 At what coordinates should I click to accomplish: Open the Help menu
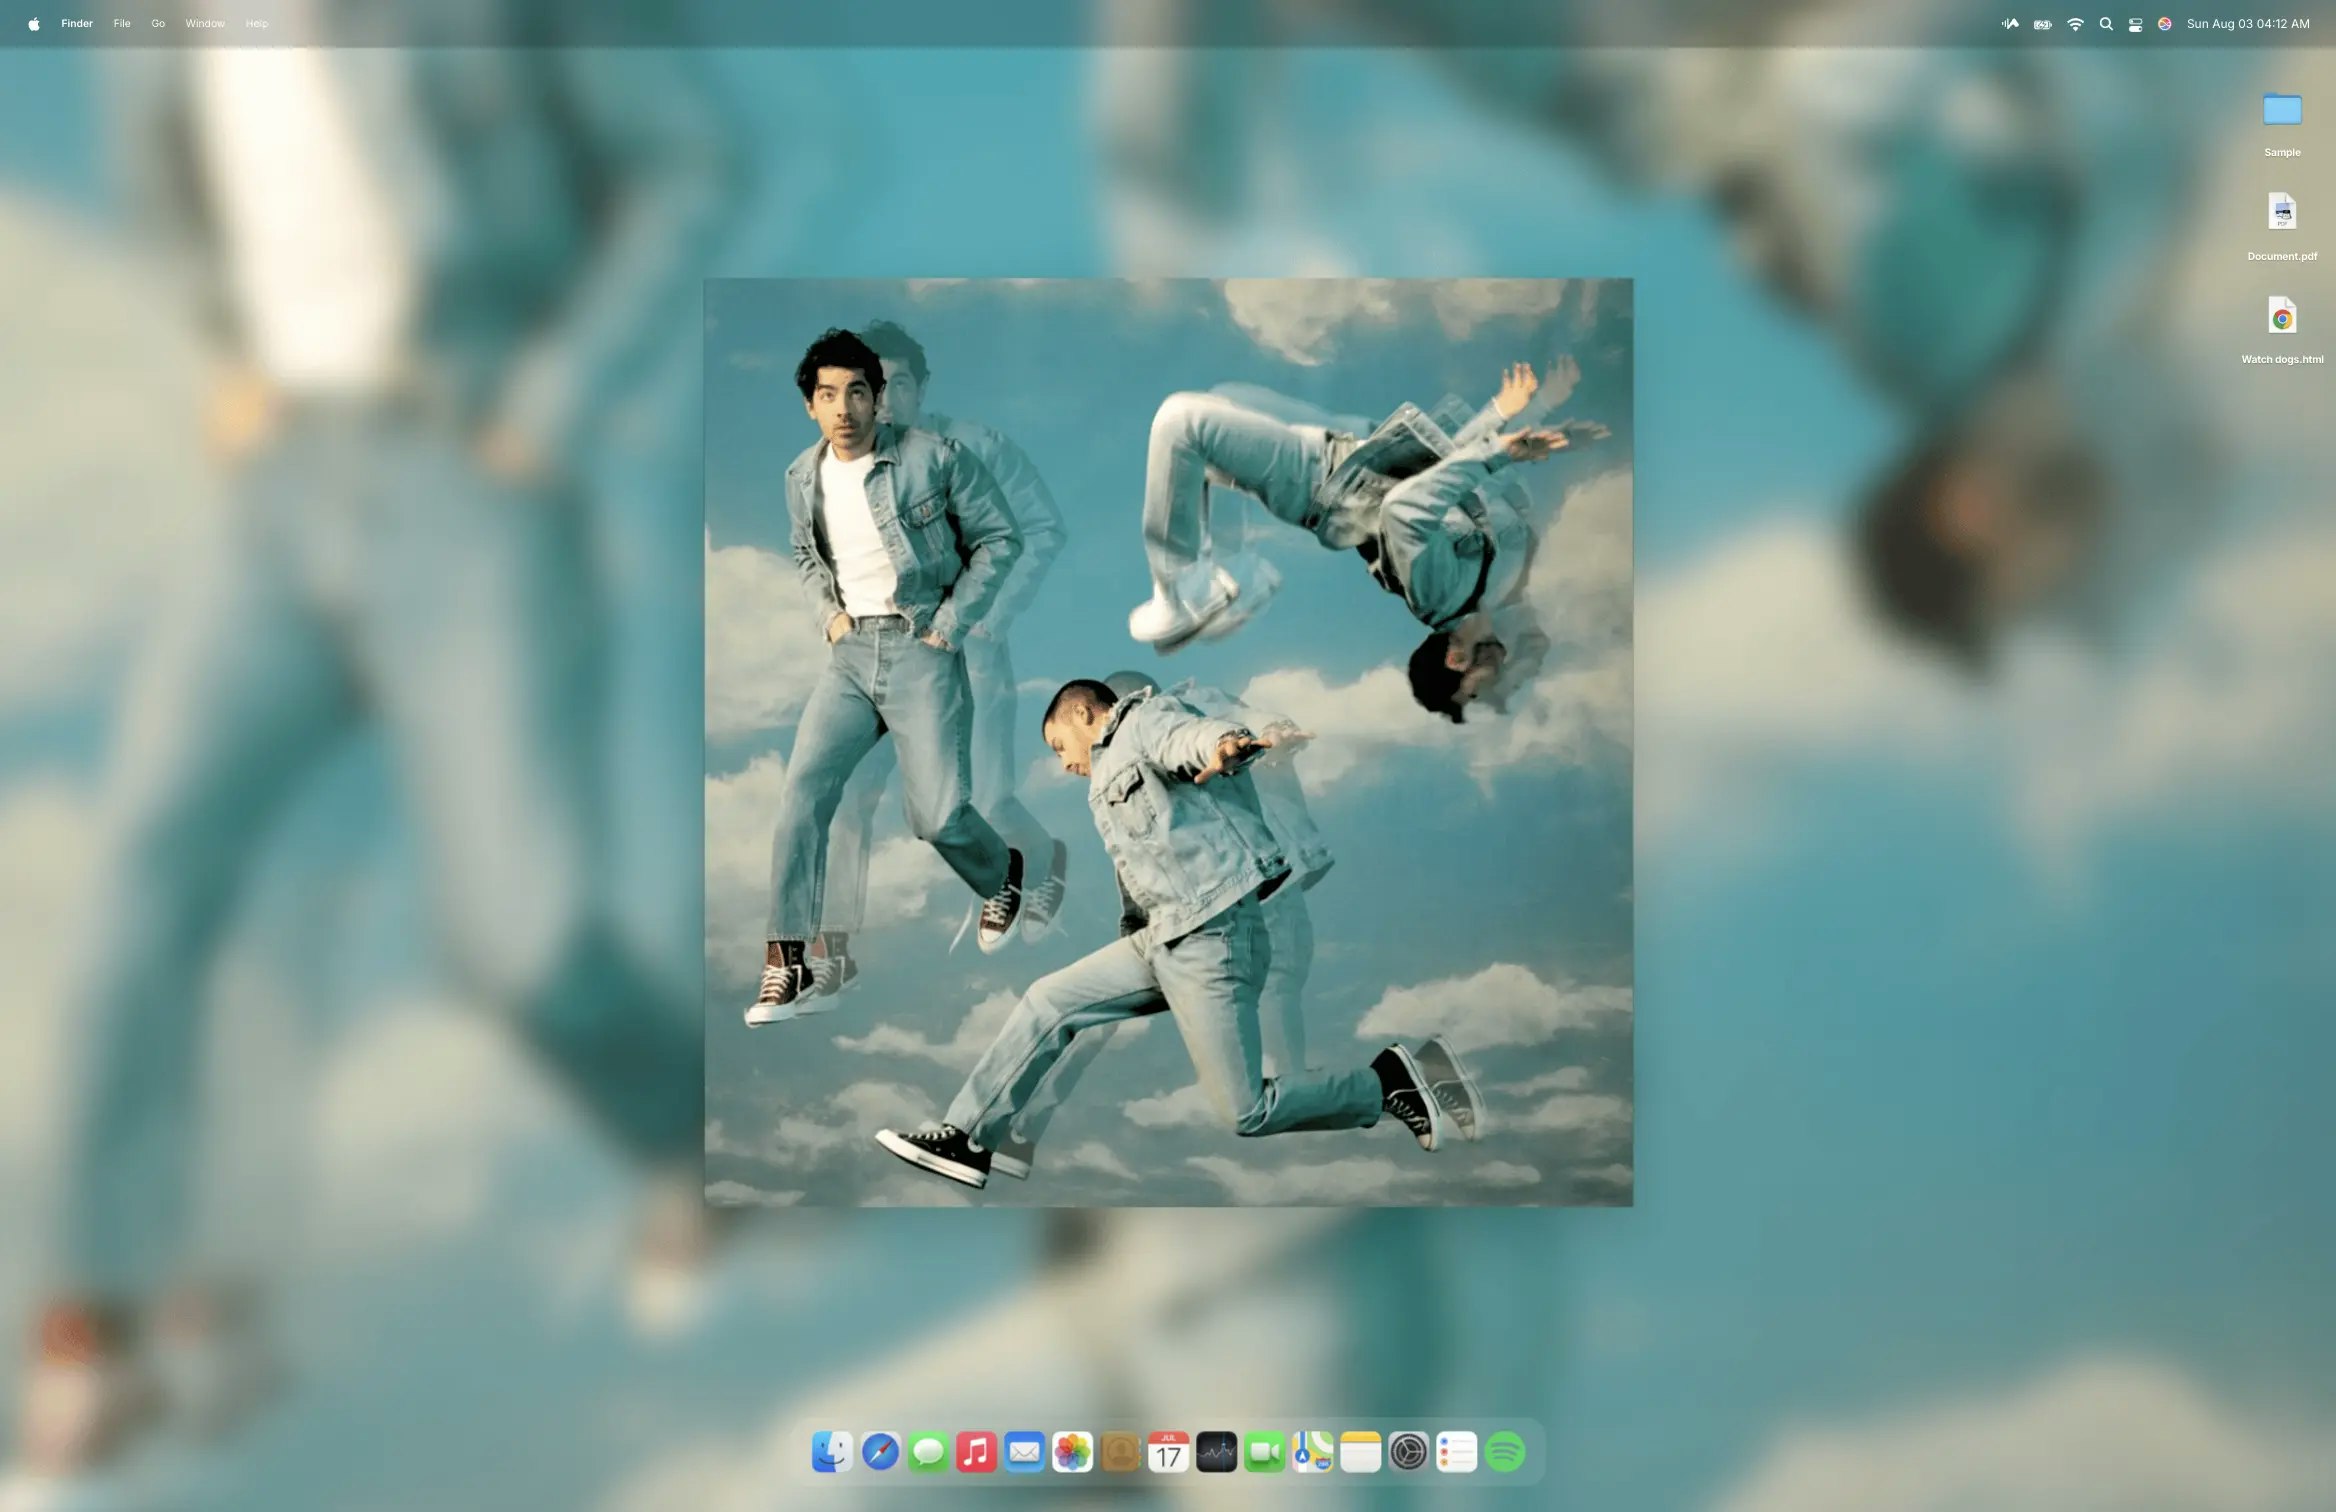(257, 24)
